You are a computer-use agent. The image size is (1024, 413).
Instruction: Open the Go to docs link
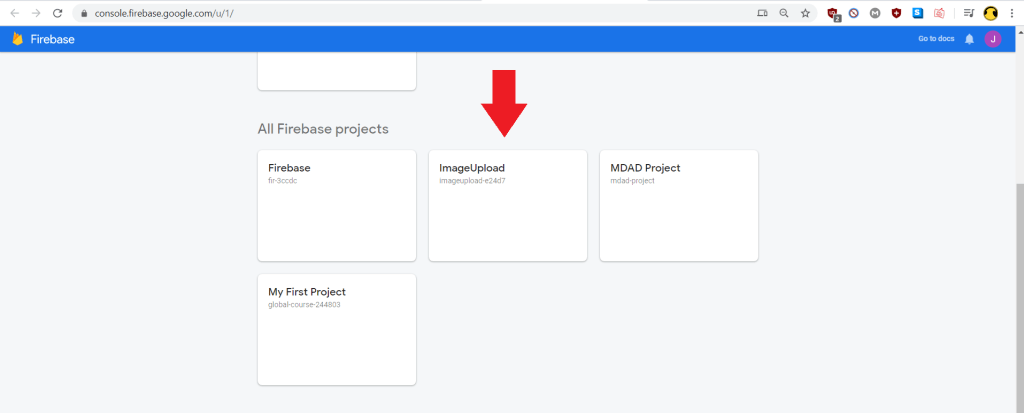(x=936, y=39)
